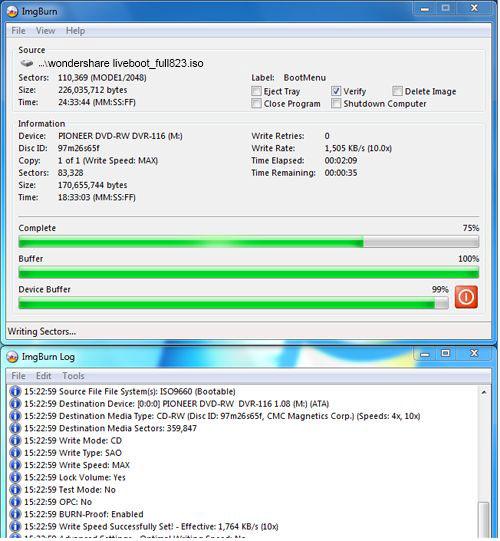500x541 pixels.
Task: Click the ImgBurn Log window title icon
Action: pyautogui.click(x=12, y=357)
